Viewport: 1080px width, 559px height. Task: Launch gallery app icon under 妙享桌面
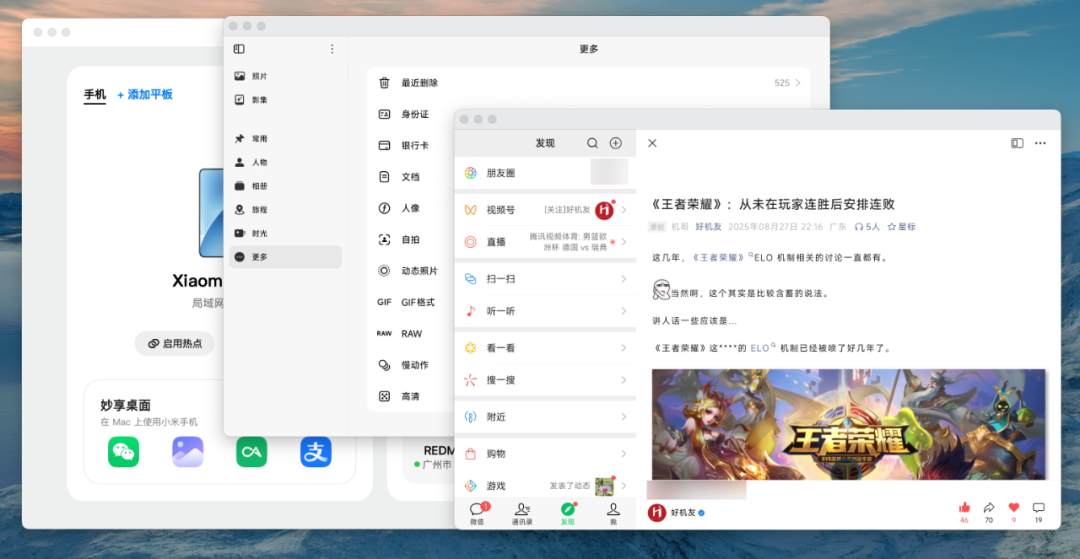(x=187, y=452)
